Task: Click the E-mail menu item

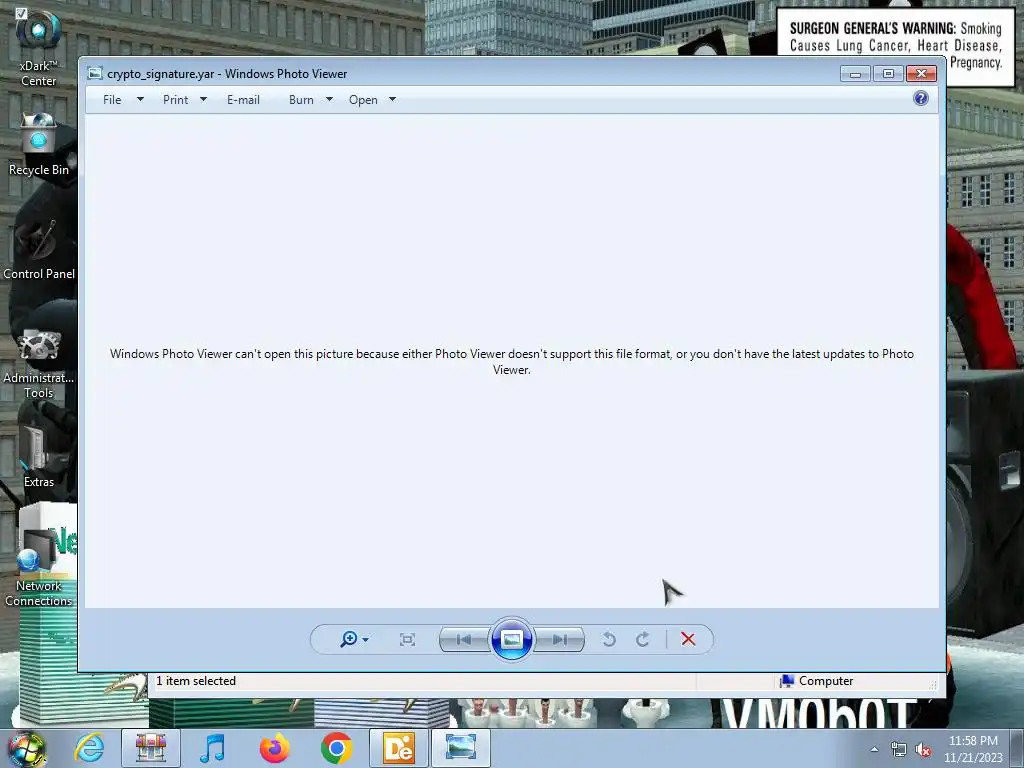Action: click(243, 100)
